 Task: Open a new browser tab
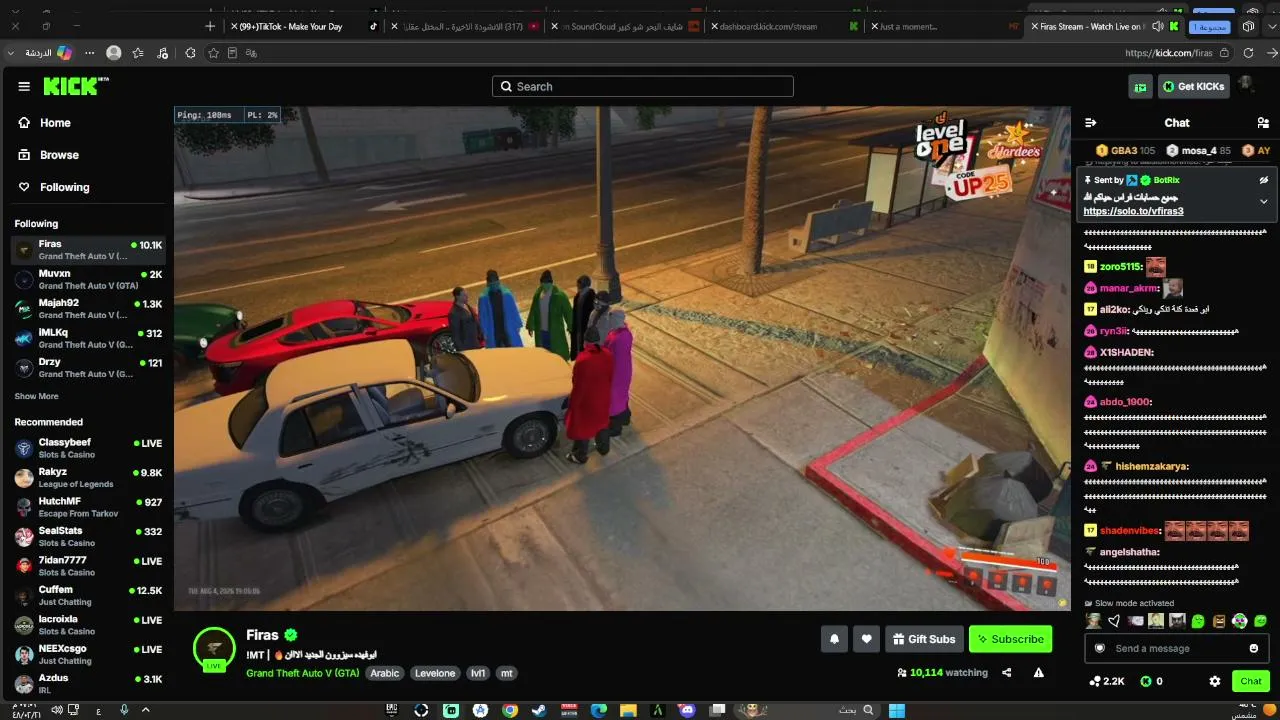pos(210,26)
